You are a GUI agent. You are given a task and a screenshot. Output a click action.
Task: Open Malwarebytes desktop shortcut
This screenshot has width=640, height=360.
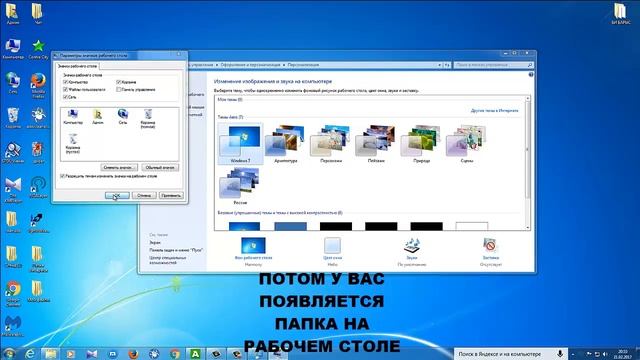(13, 327)
